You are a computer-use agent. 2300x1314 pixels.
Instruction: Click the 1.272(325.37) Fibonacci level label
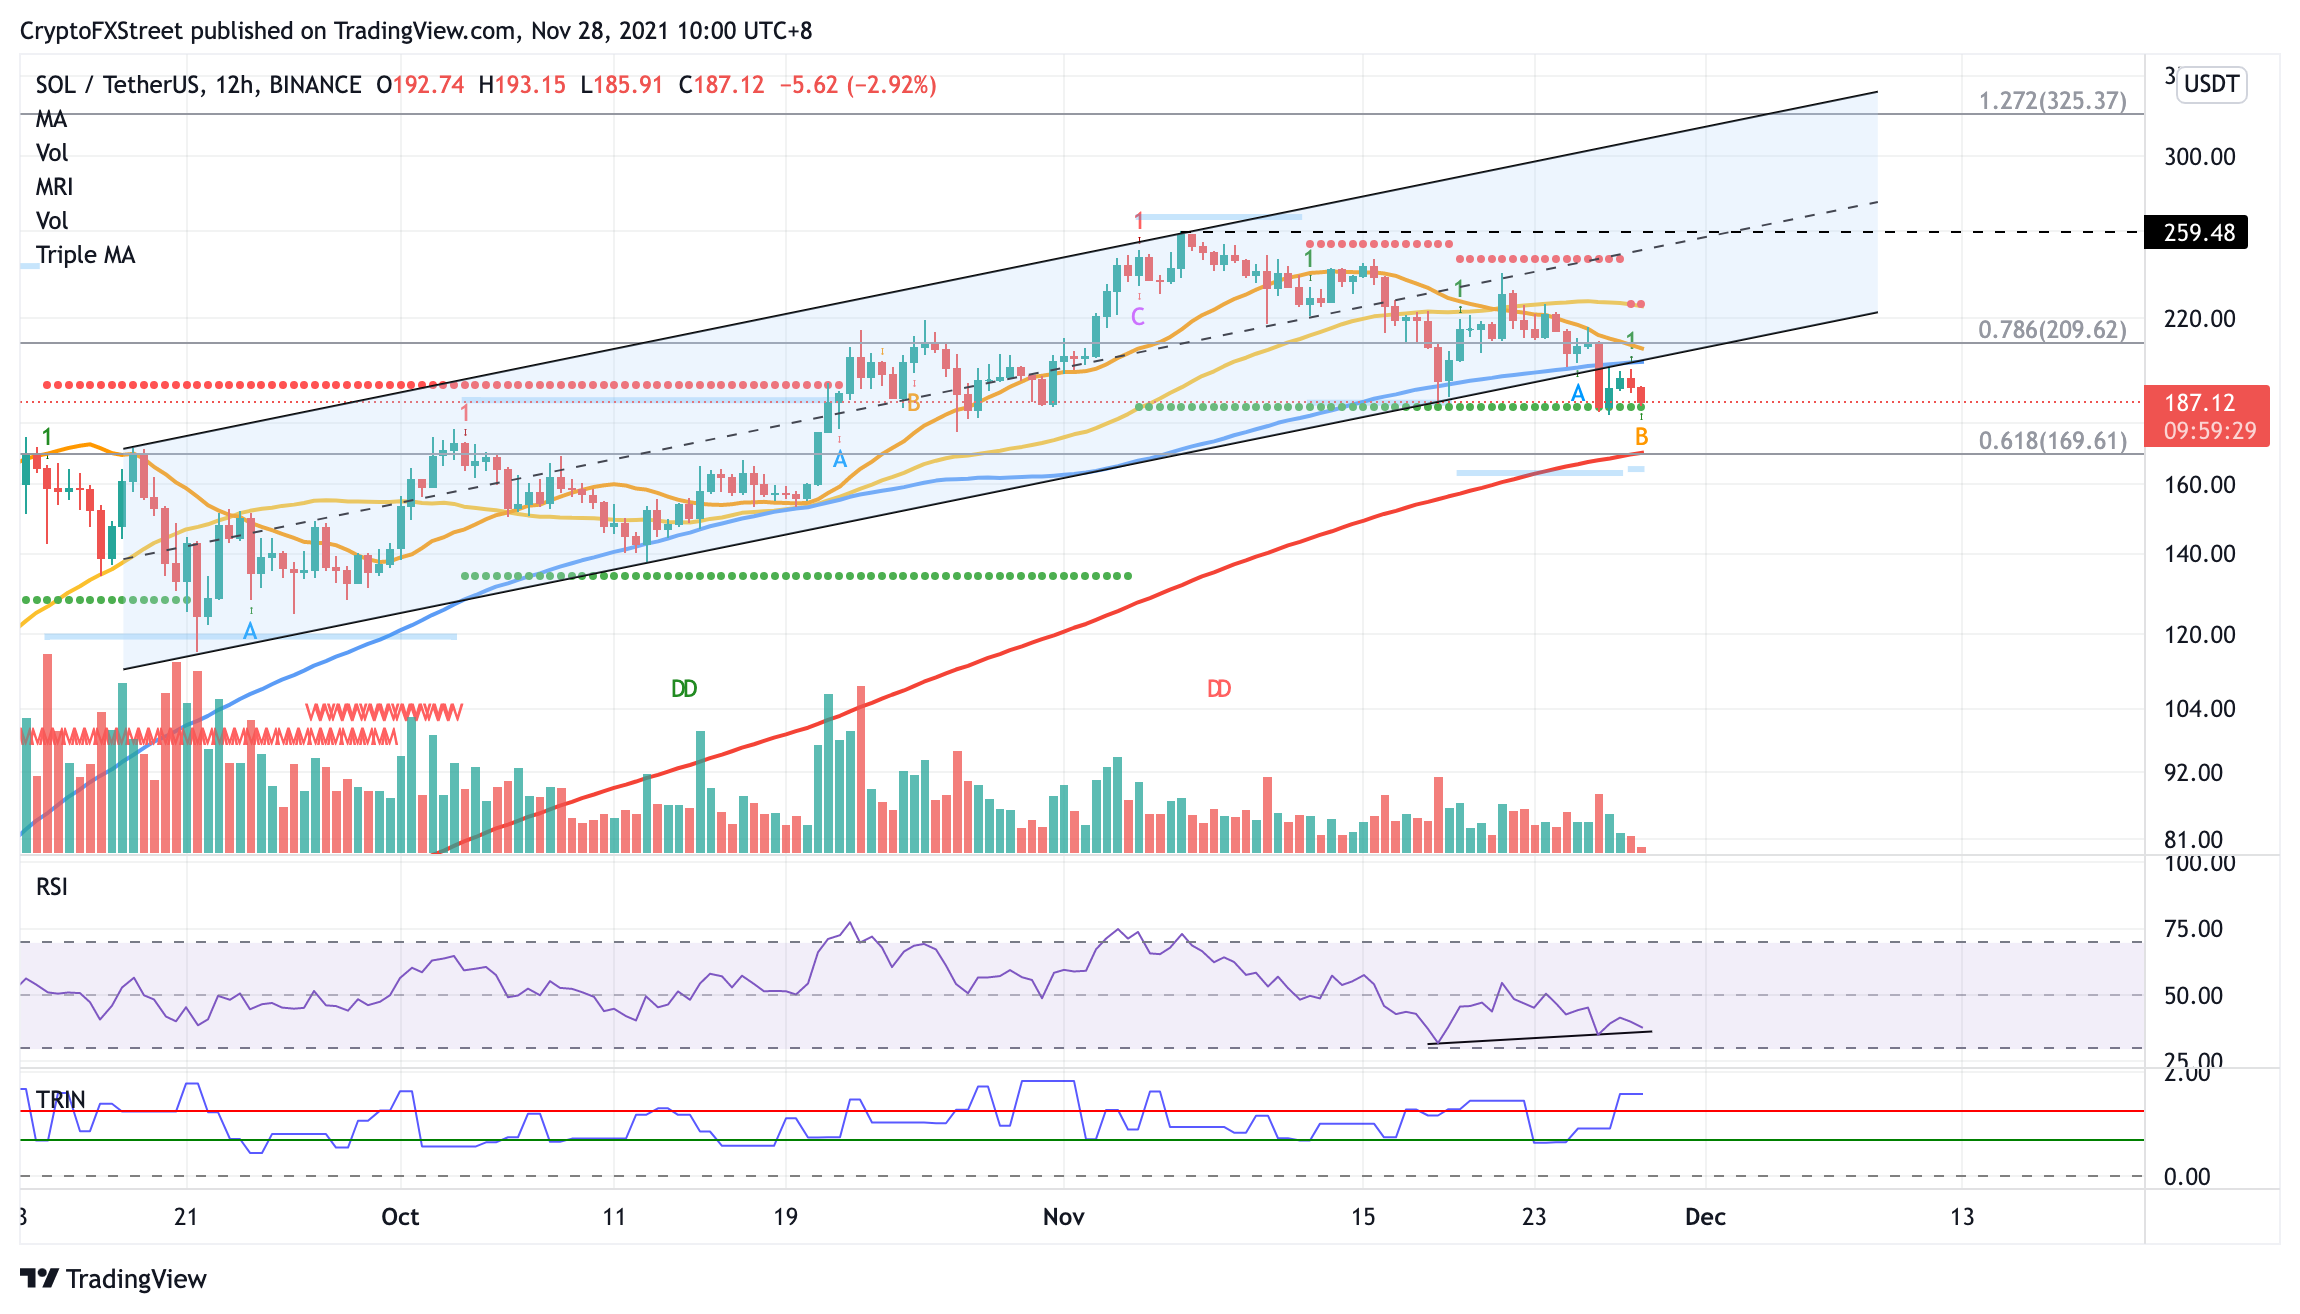click(x=2052, y=101)
